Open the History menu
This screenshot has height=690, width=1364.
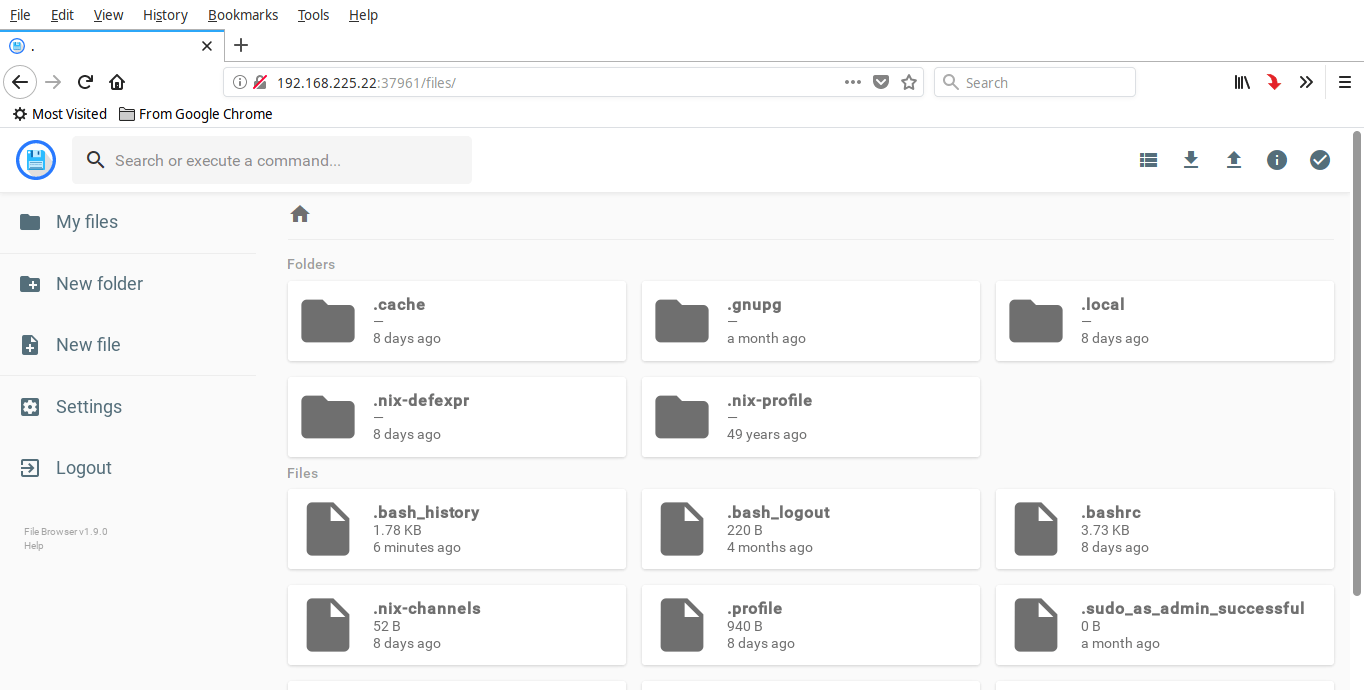pyautogui.click(x=165, y=15)
